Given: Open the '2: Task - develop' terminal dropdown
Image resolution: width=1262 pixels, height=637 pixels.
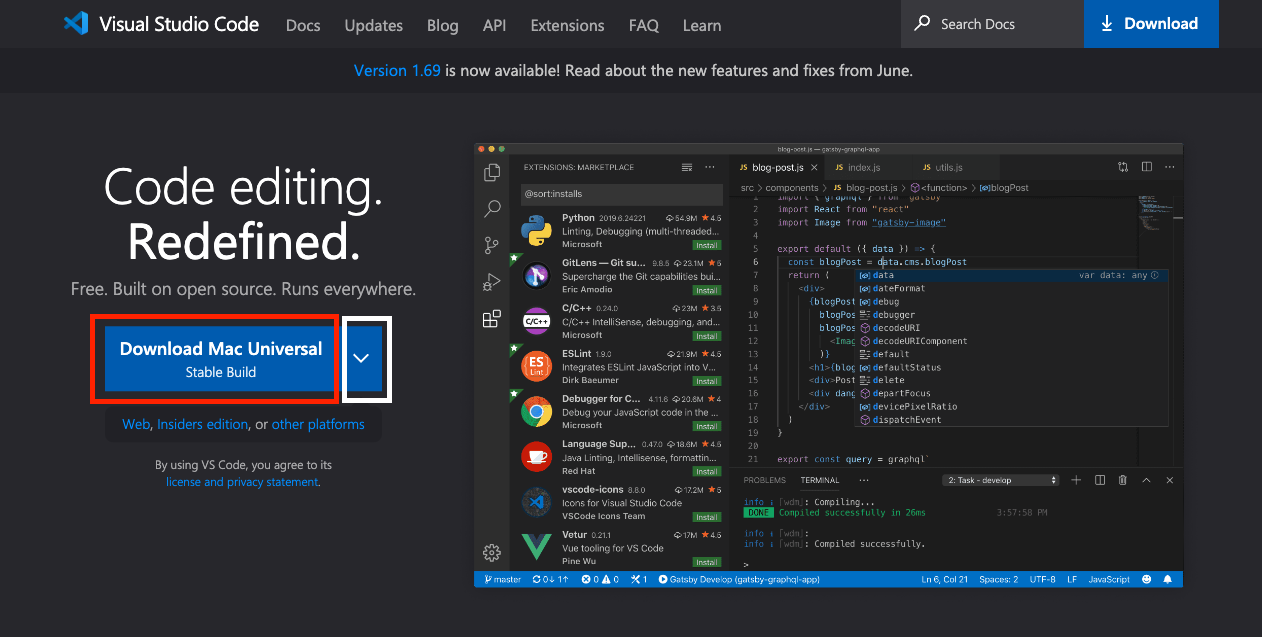Looking at the screenshot, I should (1000, 480).
